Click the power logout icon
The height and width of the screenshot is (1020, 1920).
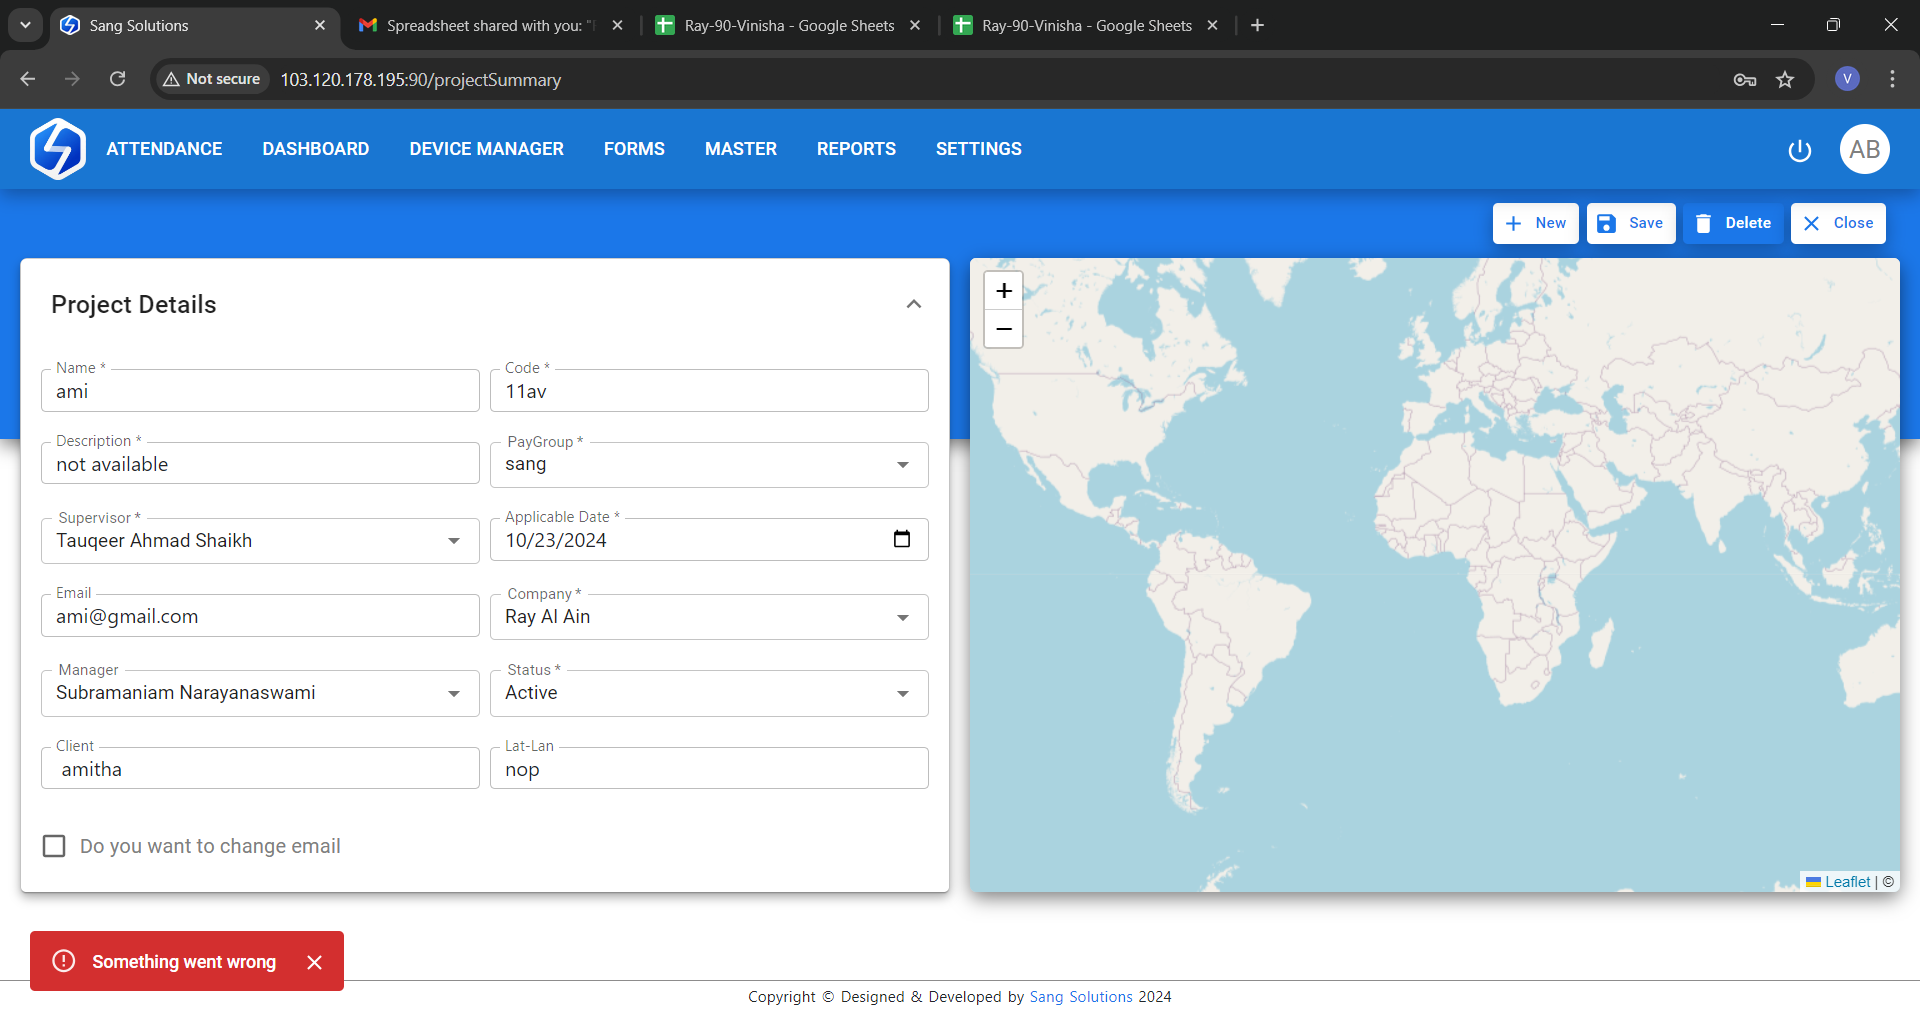(1799, 150)
